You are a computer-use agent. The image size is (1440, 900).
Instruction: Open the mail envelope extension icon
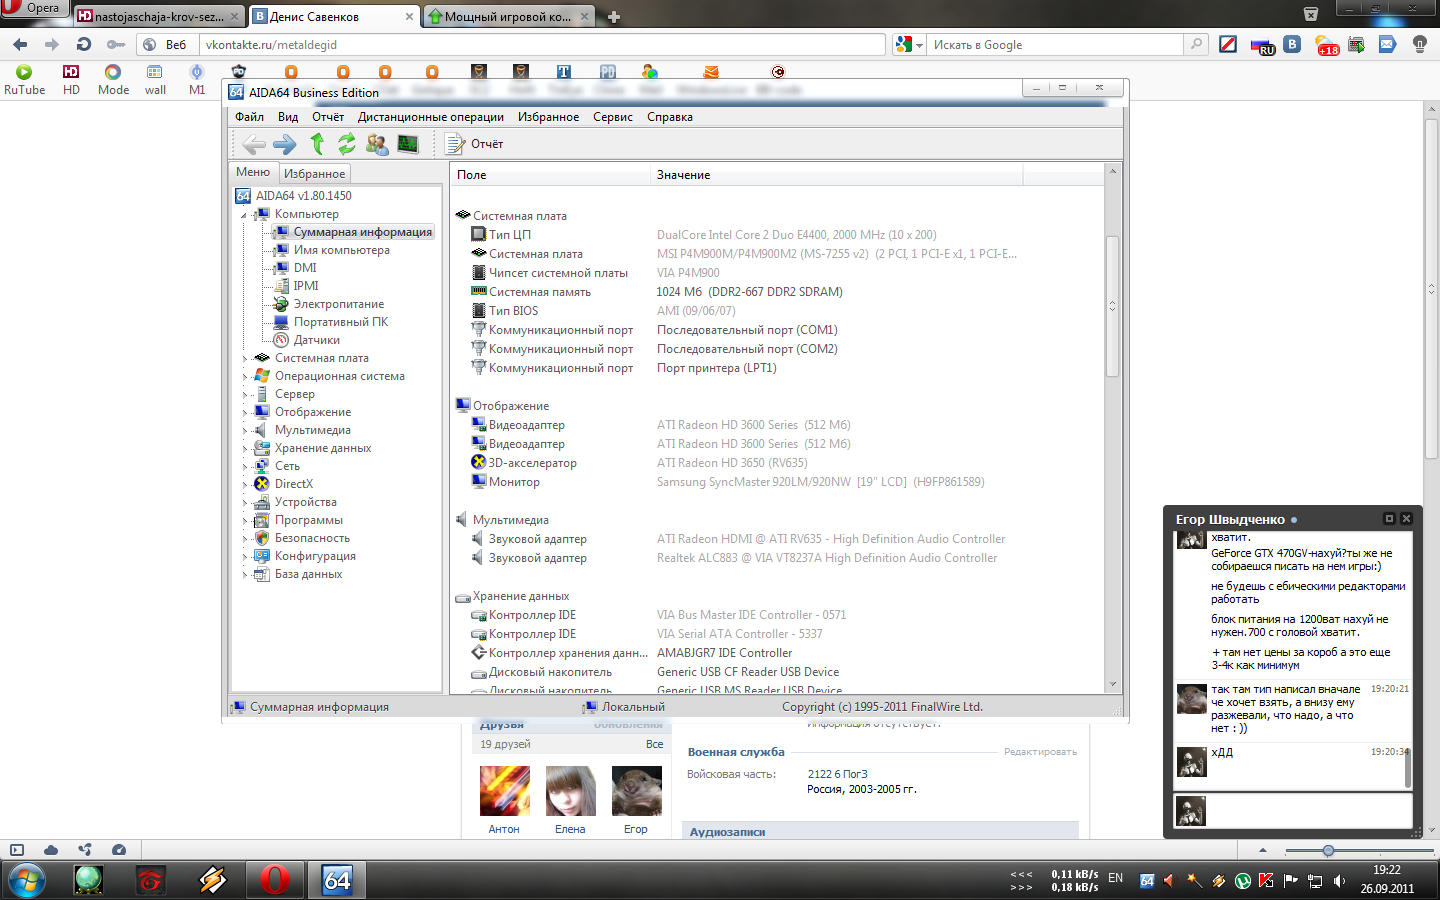1387,44
